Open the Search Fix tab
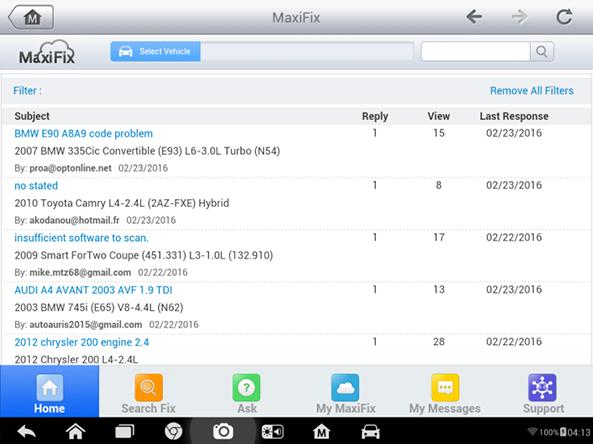Viewport: 593px width, 444px height. click(x=148, y=393)
